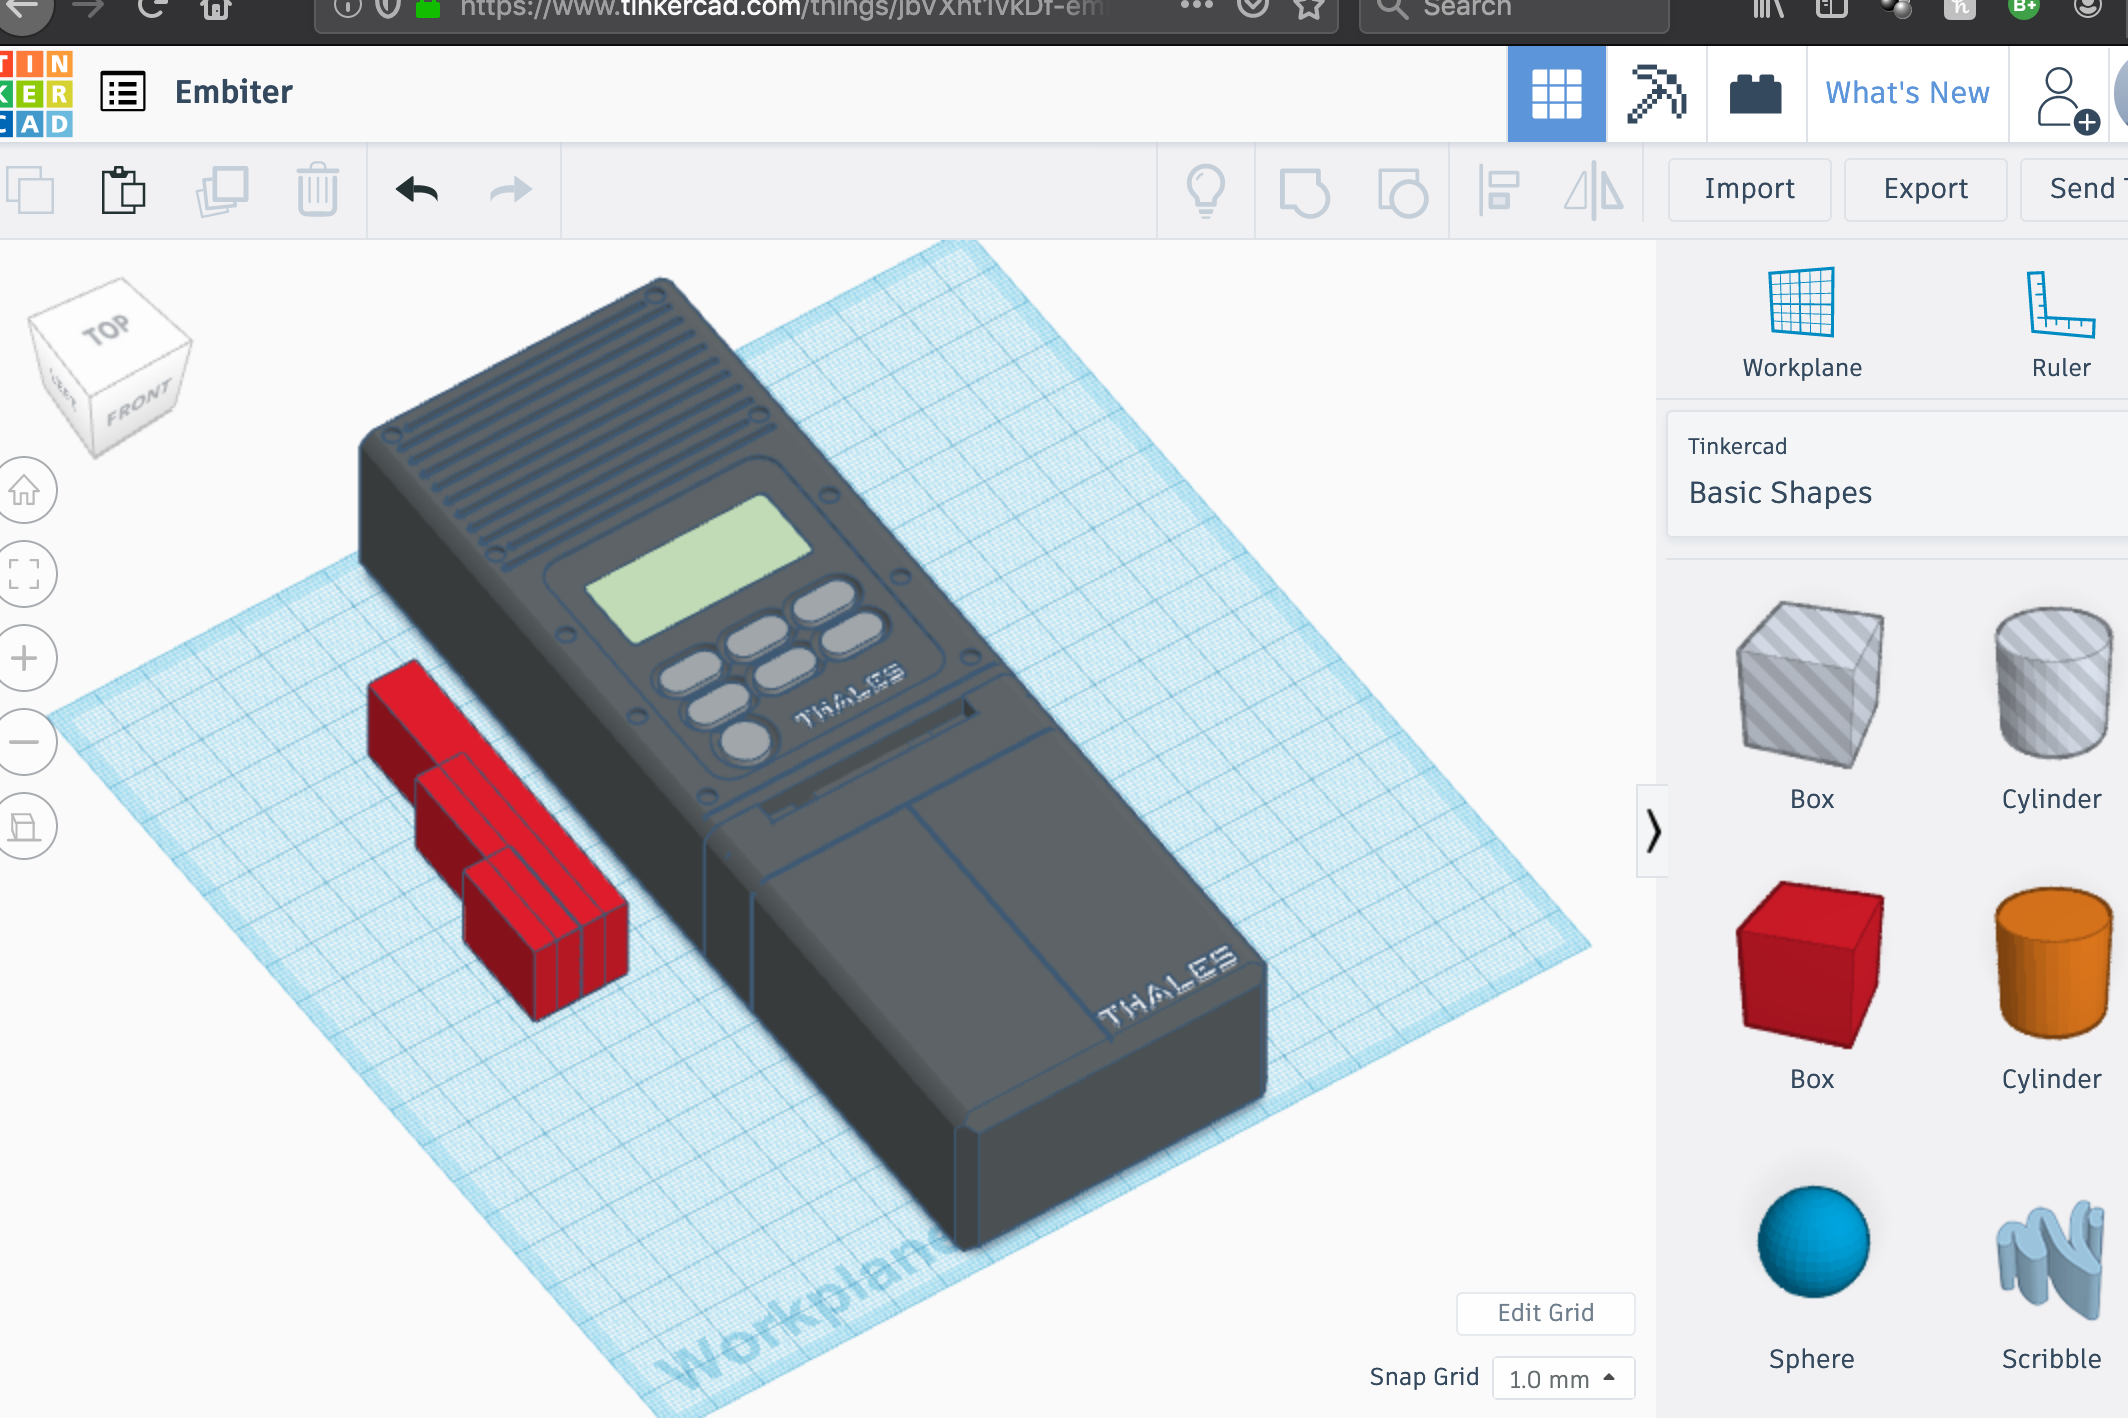The width and height of the screenshot is (2128, 1418).
Task: Click the Home view button
Action: [25, 490]
